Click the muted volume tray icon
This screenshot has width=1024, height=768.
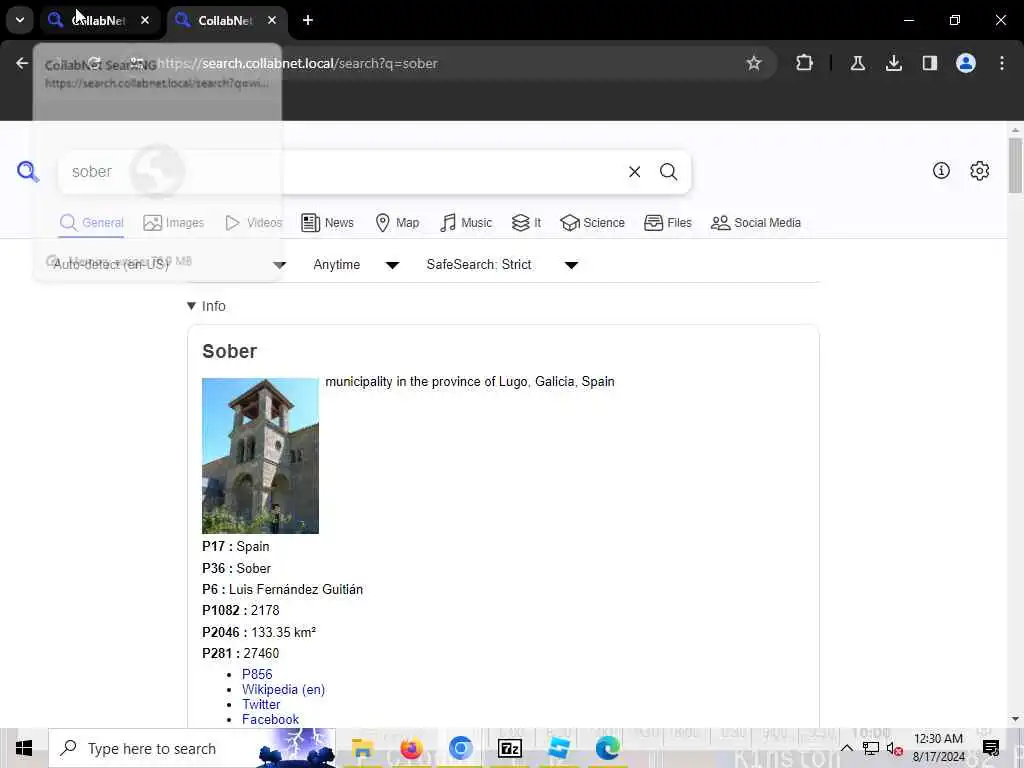pyautogui.click(x=895, y=749)
